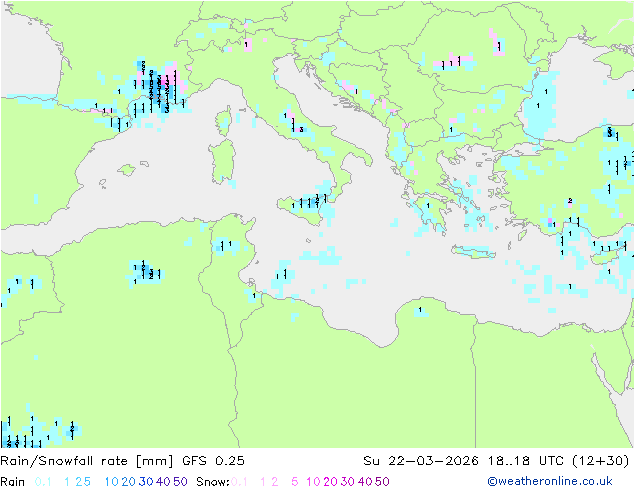634x490 pixels.
Task: Pick the Snow 1 legend value
Action: pyautogui.click(x=263, y=482)
